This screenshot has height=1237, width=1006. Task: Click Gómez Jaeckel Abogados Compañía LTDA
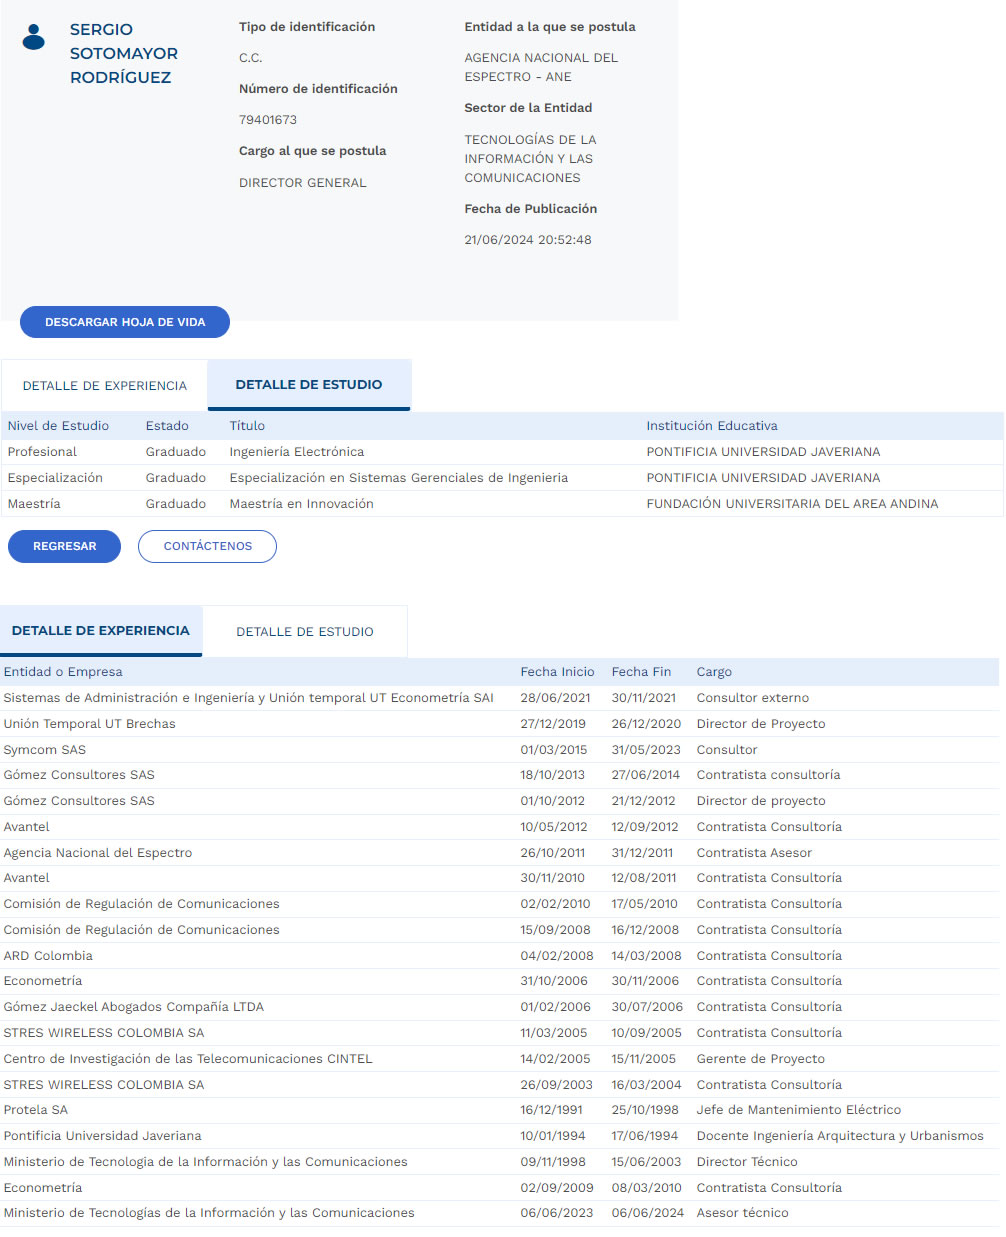(134, 1007)
